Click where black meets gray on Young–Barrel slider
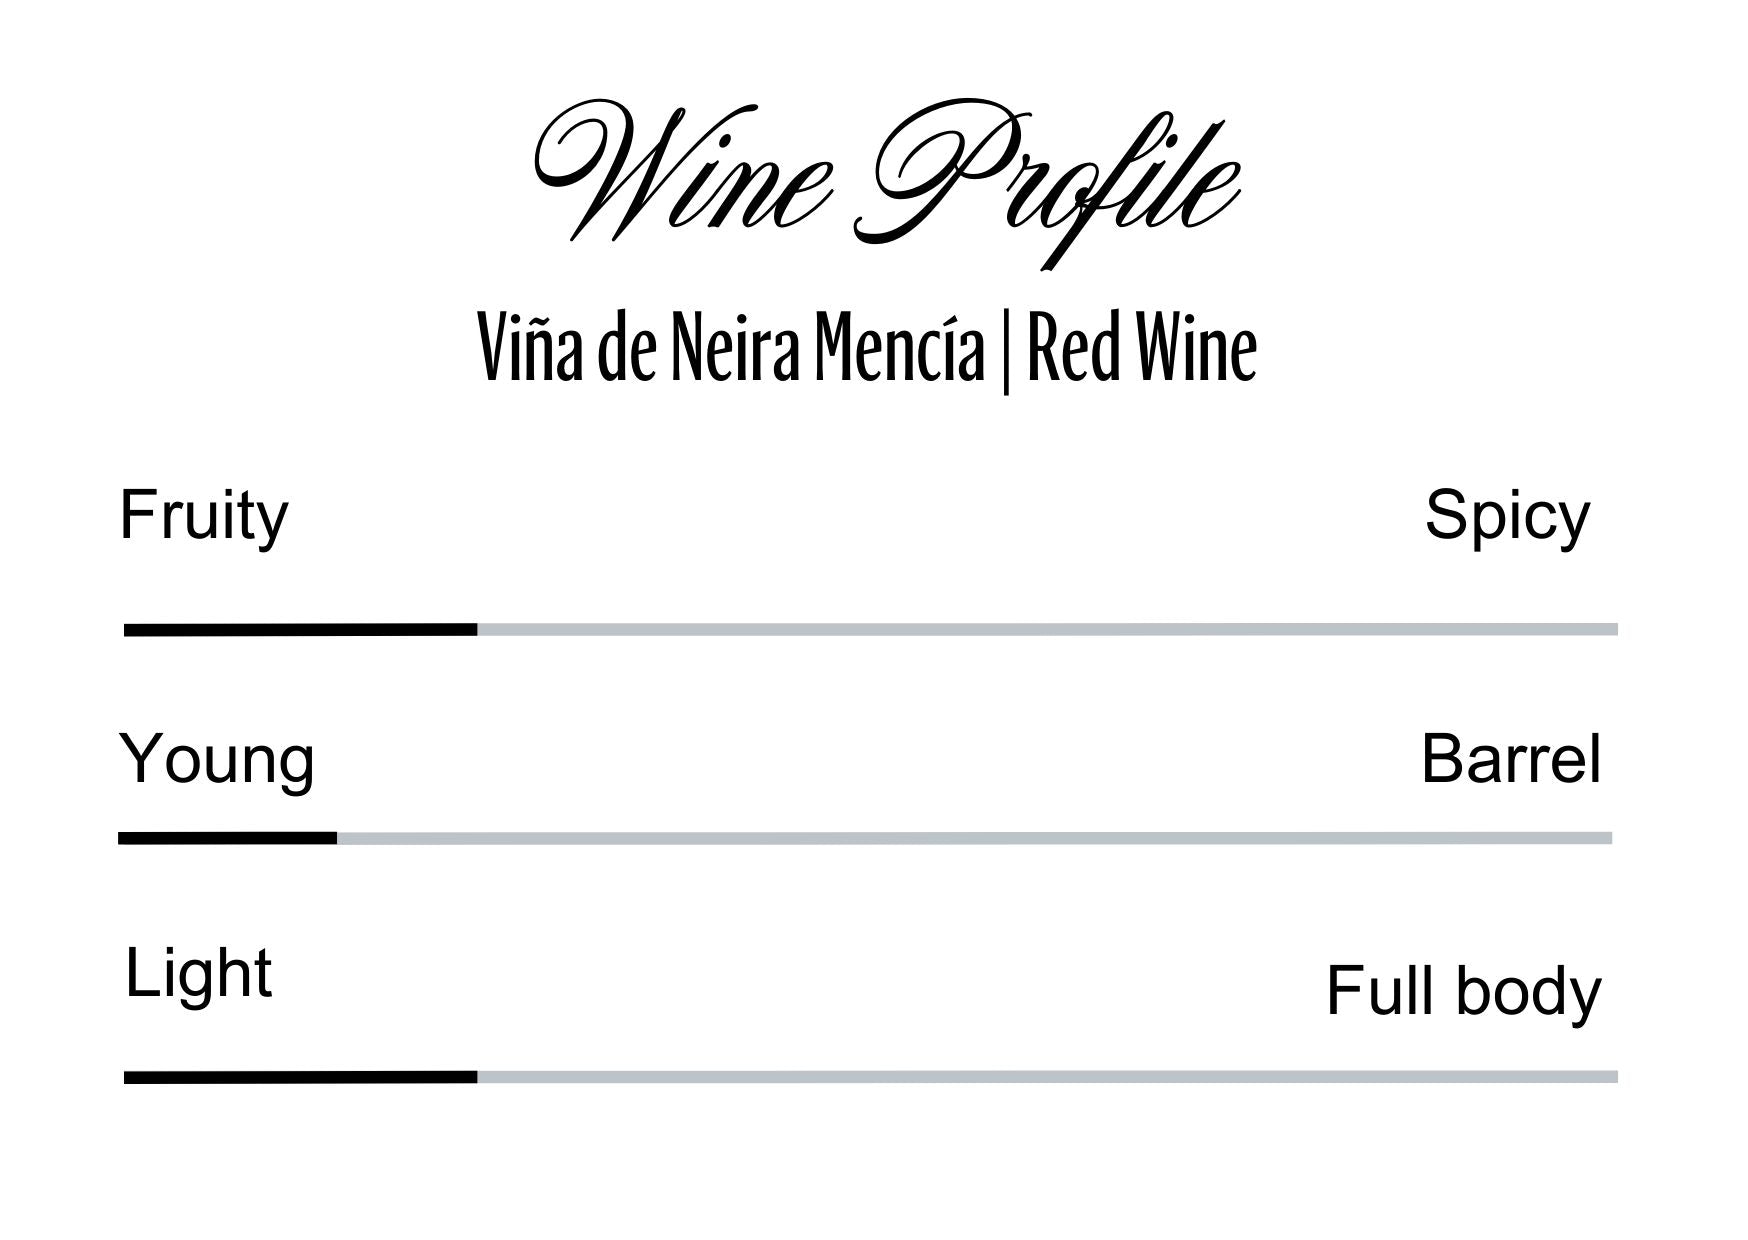This screenshot has width=1748, height=1240. (337, 838)
